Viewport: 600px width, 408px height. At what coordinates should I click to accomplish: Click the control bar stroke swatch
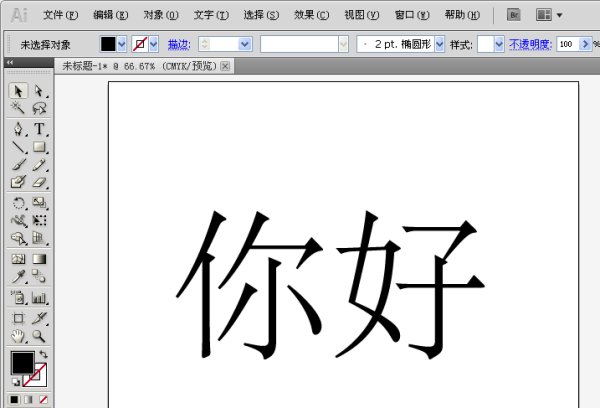(x=140, y=44)
